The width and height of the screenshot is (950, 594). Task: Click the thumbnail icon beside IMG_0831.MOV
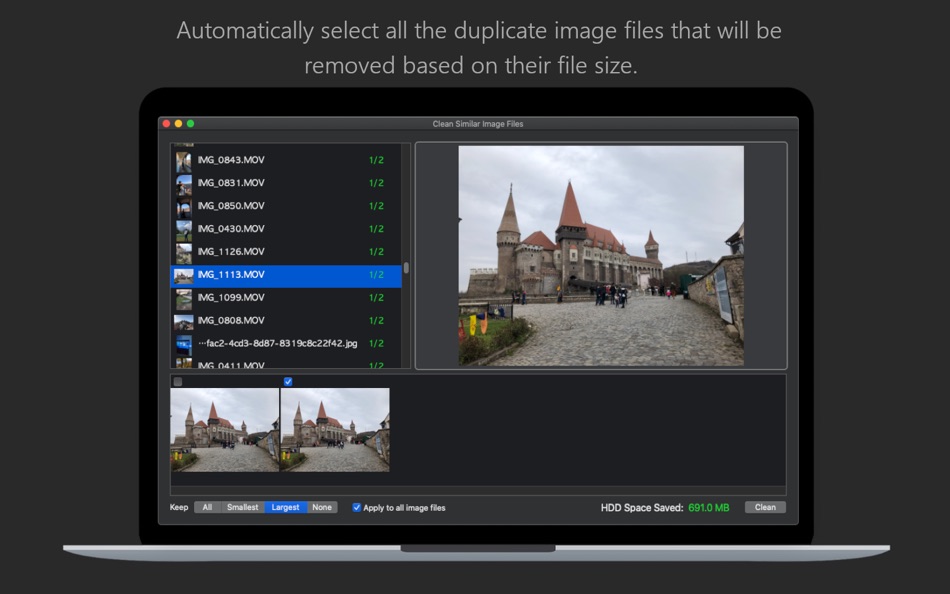pyautogui.click(x=184, y=183)
